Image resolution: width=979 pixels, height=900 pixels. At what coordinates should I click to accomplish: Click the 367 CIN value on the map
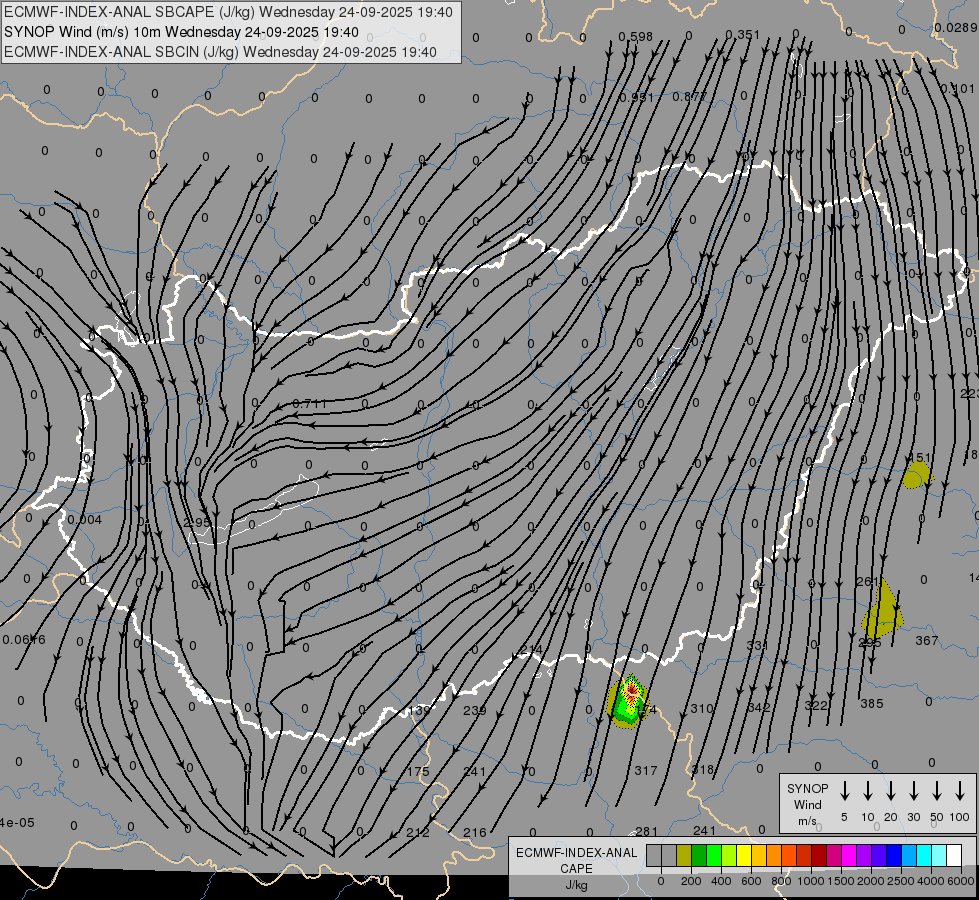927,640
